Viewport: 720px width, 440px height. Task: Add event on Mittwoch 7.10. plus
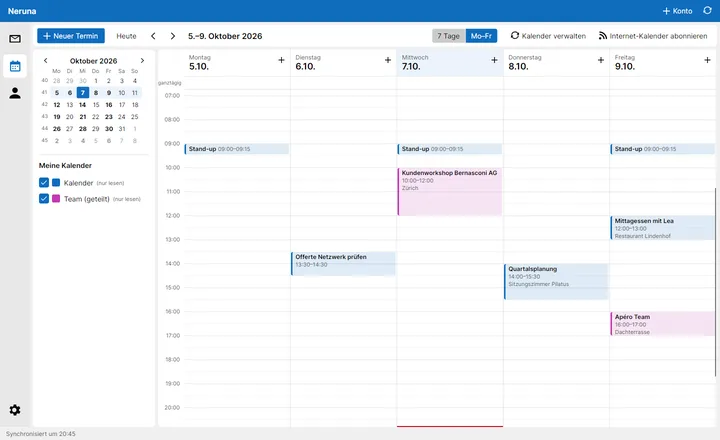point(494,60)
